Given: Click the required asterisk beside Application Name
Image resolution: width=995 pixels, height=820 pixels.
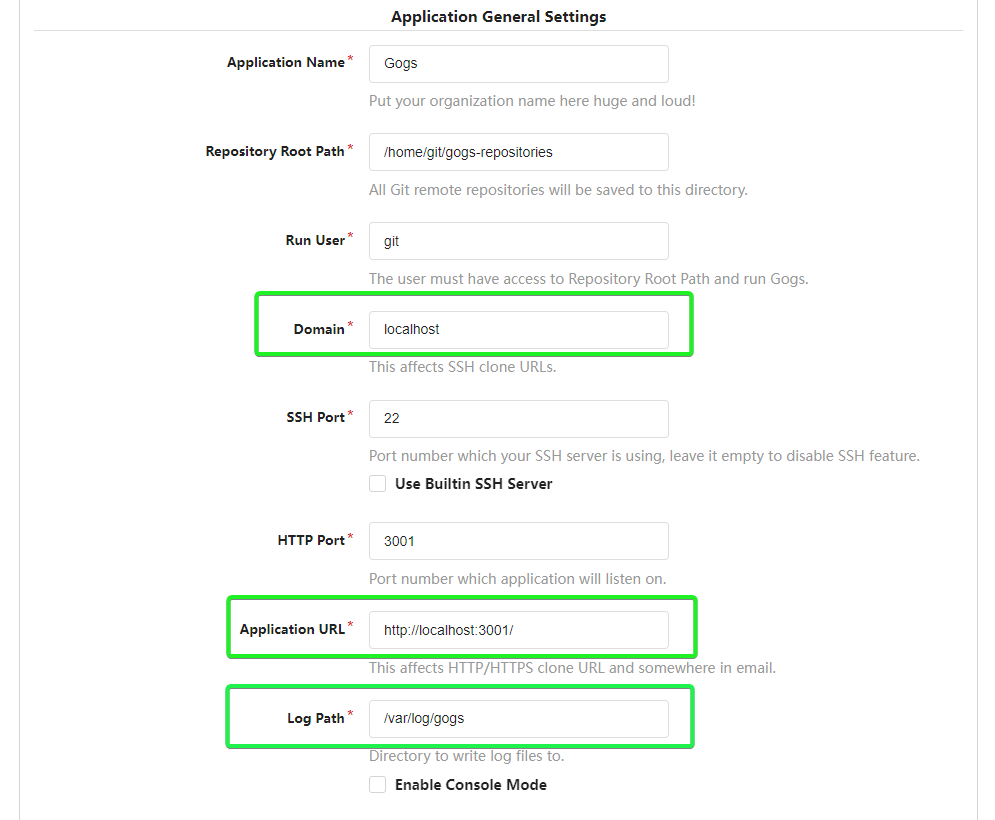Looking at the screenshot, I should coord(350,57).
